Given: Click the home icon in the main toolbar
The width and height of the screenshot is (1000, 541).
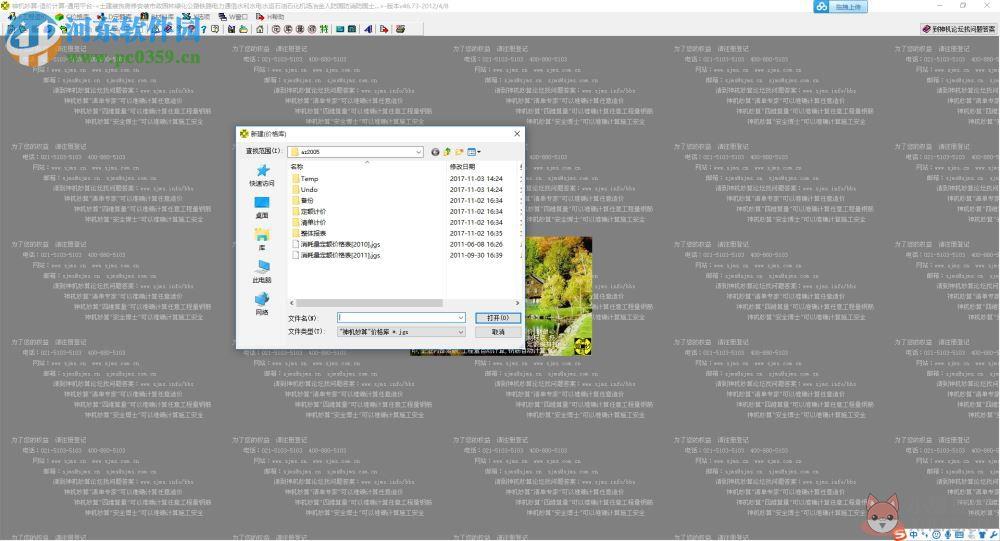Looking at the screenshot, I should coord(260,29).
